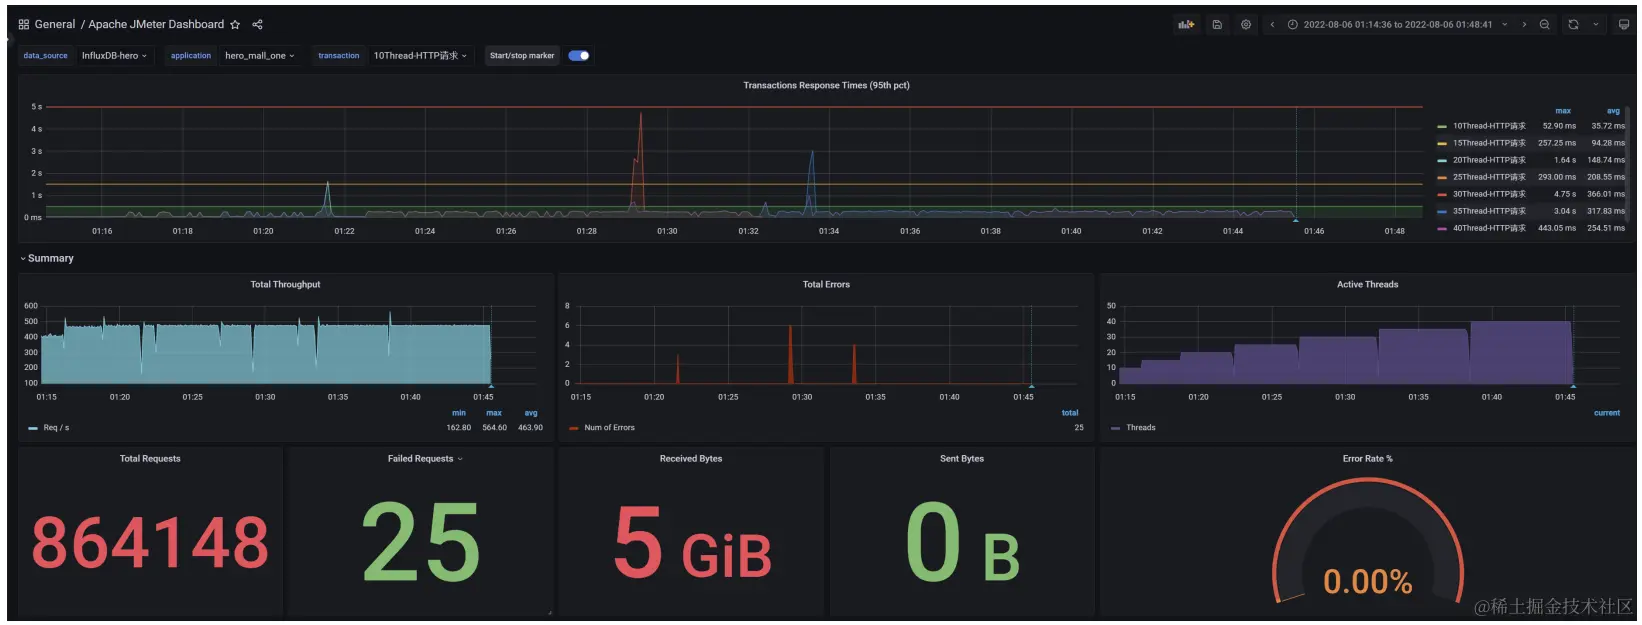Toggle 40Thread-HTTP series in legend
1642x625 pixels.
click(1489, 228)
